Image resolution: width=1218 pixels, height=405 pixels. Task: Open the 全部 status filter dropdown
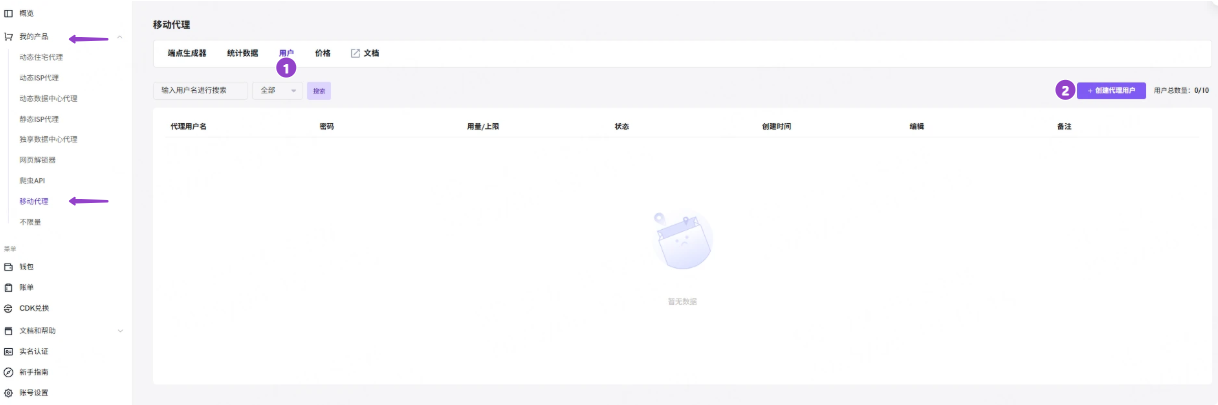(x=278, y=90)
